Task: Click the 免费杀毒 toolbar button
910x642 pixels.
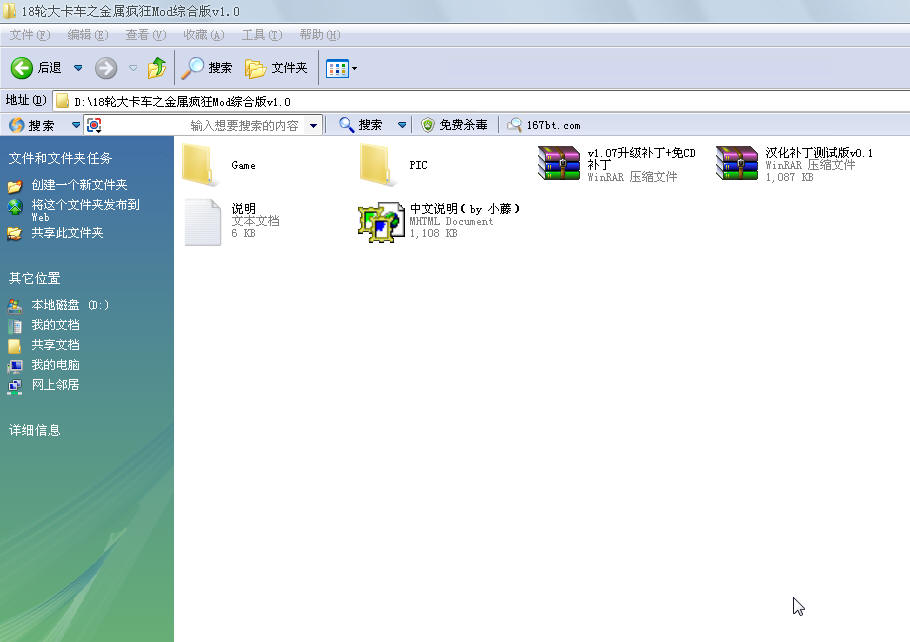Action: 455,125
